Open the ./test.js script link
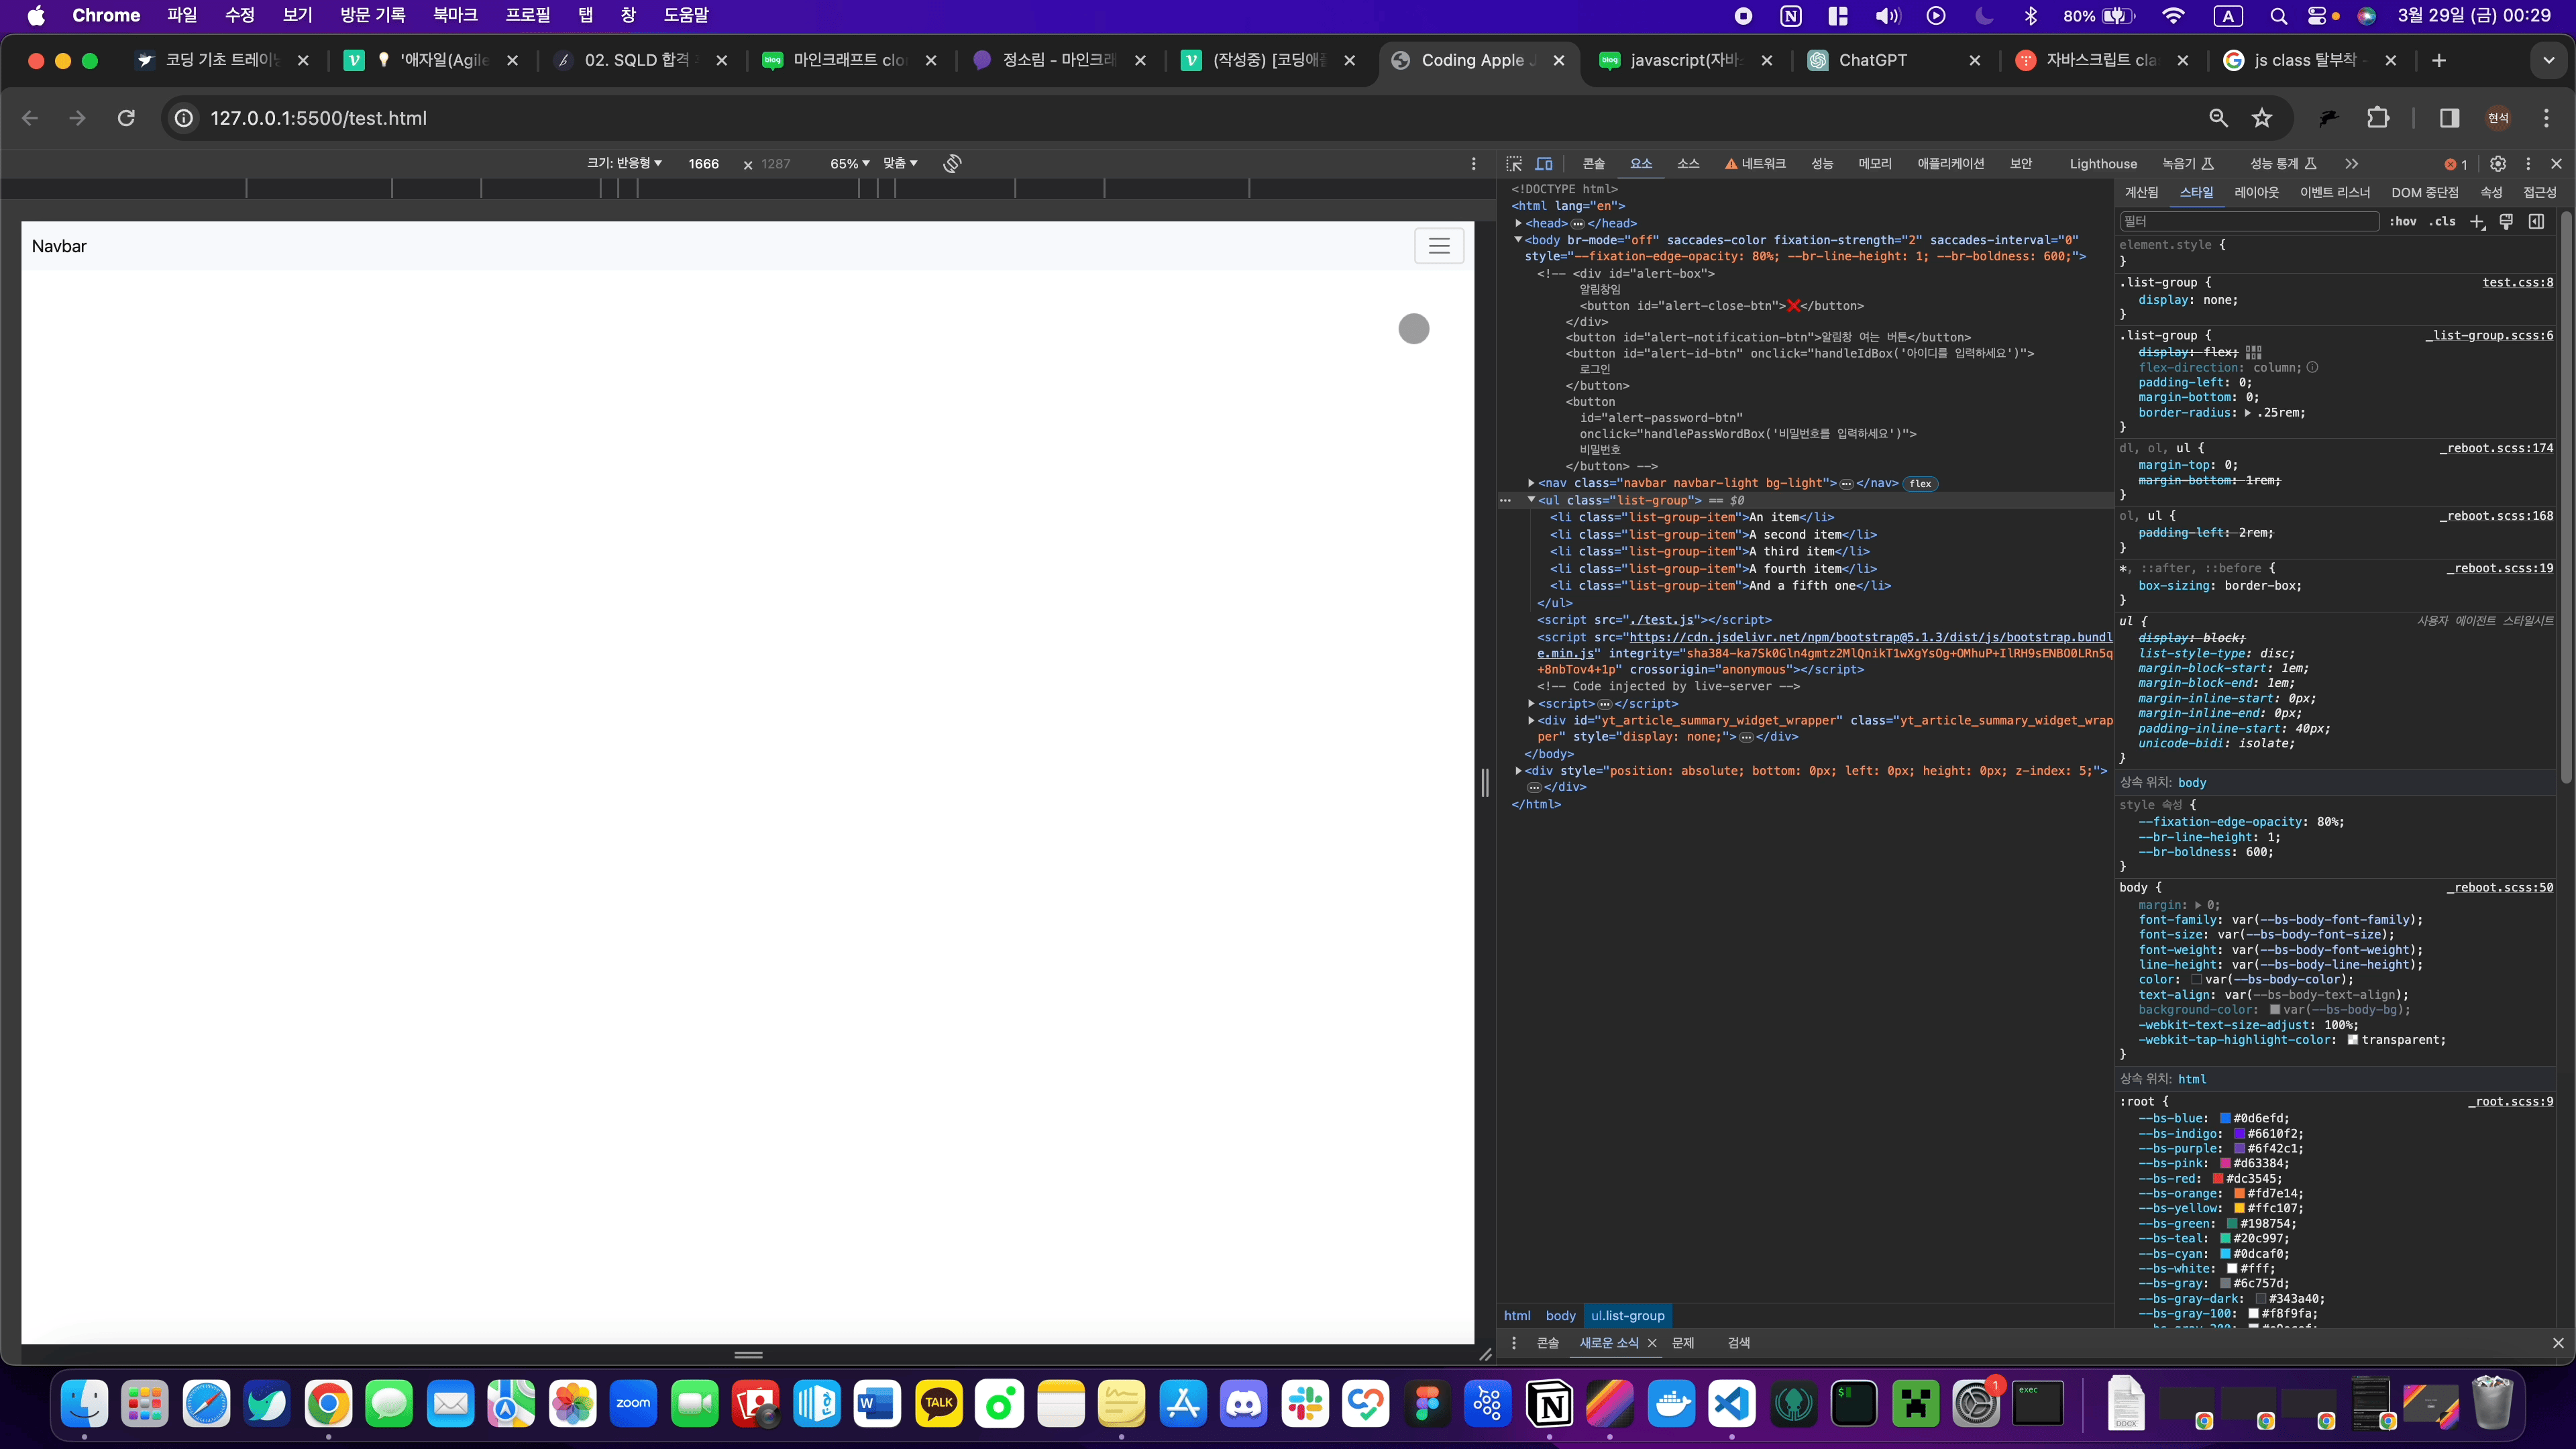Image resolution: width=2576 pixels, height=1449 pixels. [x=1661, y=620]
